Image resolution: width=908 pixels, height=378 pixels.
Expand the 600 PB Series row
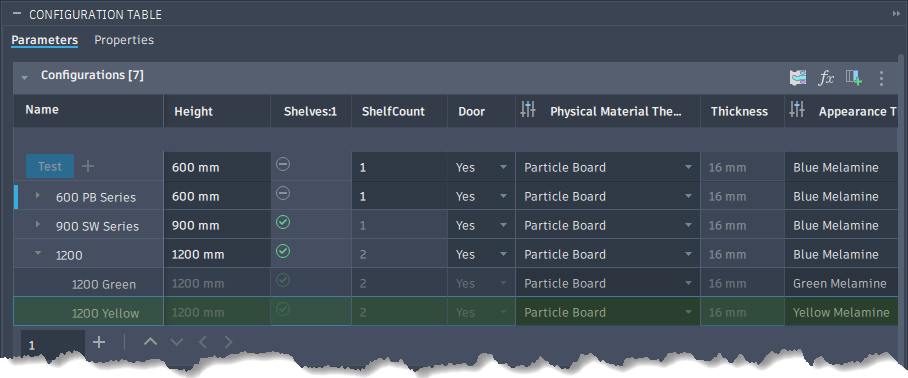pyautogui.click(x=38, y=196)
